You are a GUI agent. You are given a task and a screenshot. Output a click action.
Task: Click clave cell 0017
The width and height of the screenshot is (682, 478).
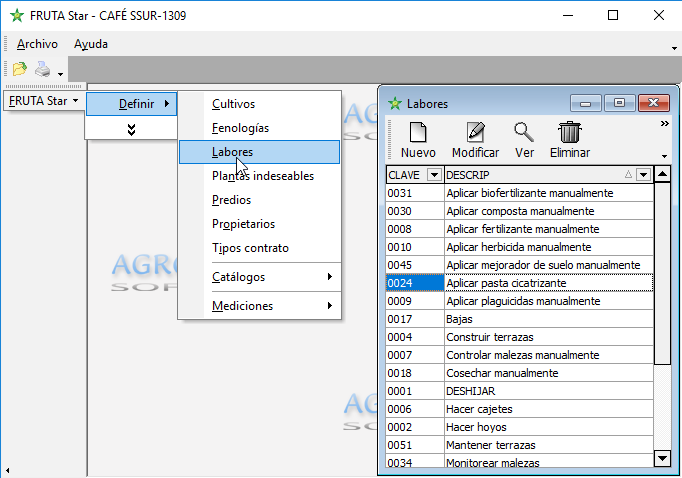[x=415, y=319]
